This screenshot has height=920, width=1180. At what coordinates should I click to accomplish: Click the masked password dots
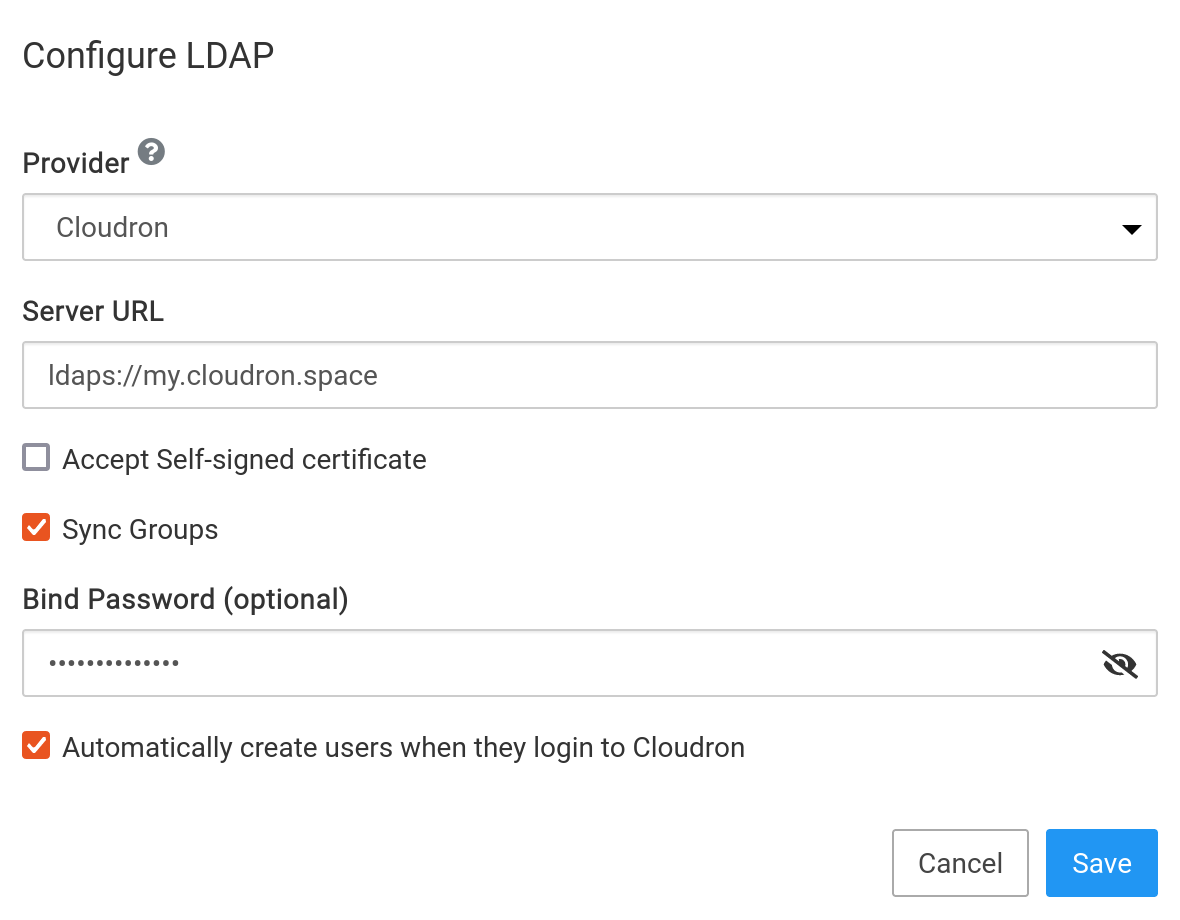[x=115, y=663]
